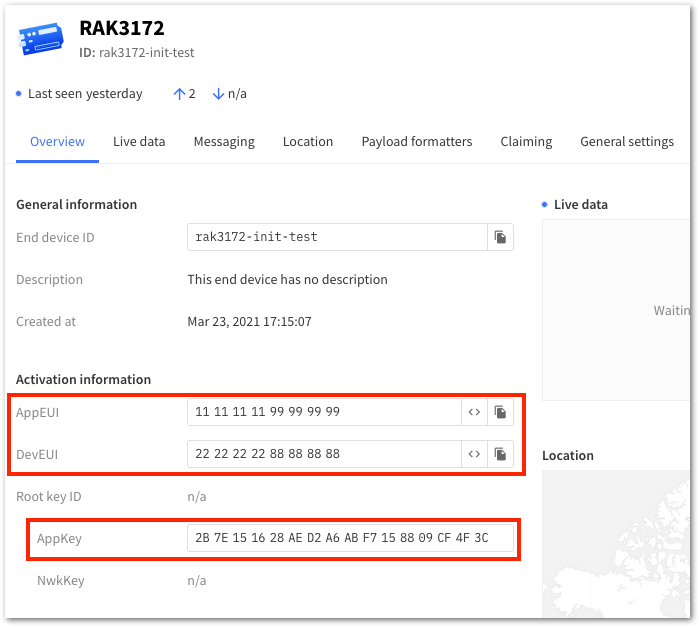
Task: Click the End device ID field
Action: [337, 237]
